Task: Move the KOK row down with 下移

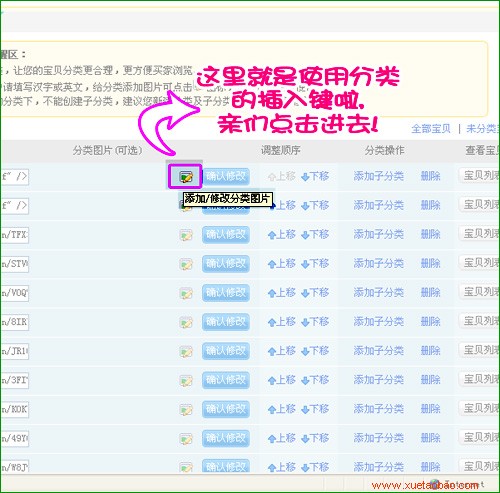Action: point(315,409)
